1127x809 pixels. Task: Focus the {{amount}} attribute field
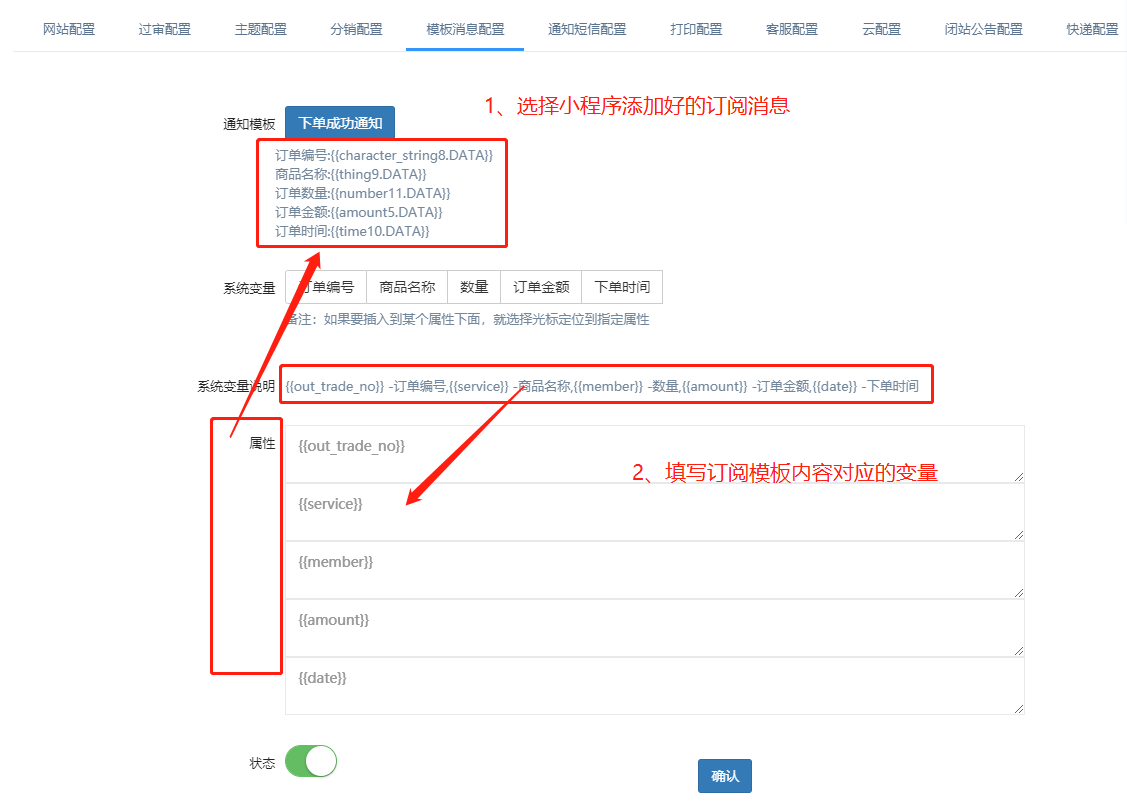click(x=654, y=628)
